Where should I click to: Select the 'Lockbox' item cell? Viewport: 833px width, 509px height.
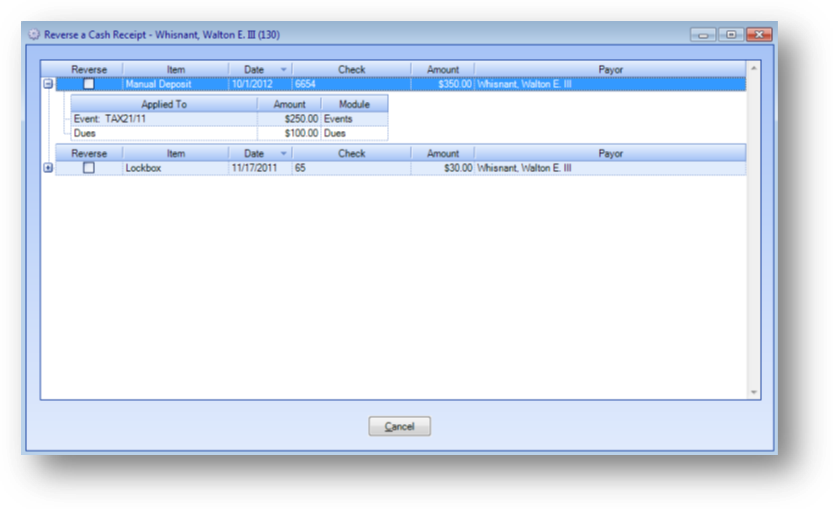[176, 168]
